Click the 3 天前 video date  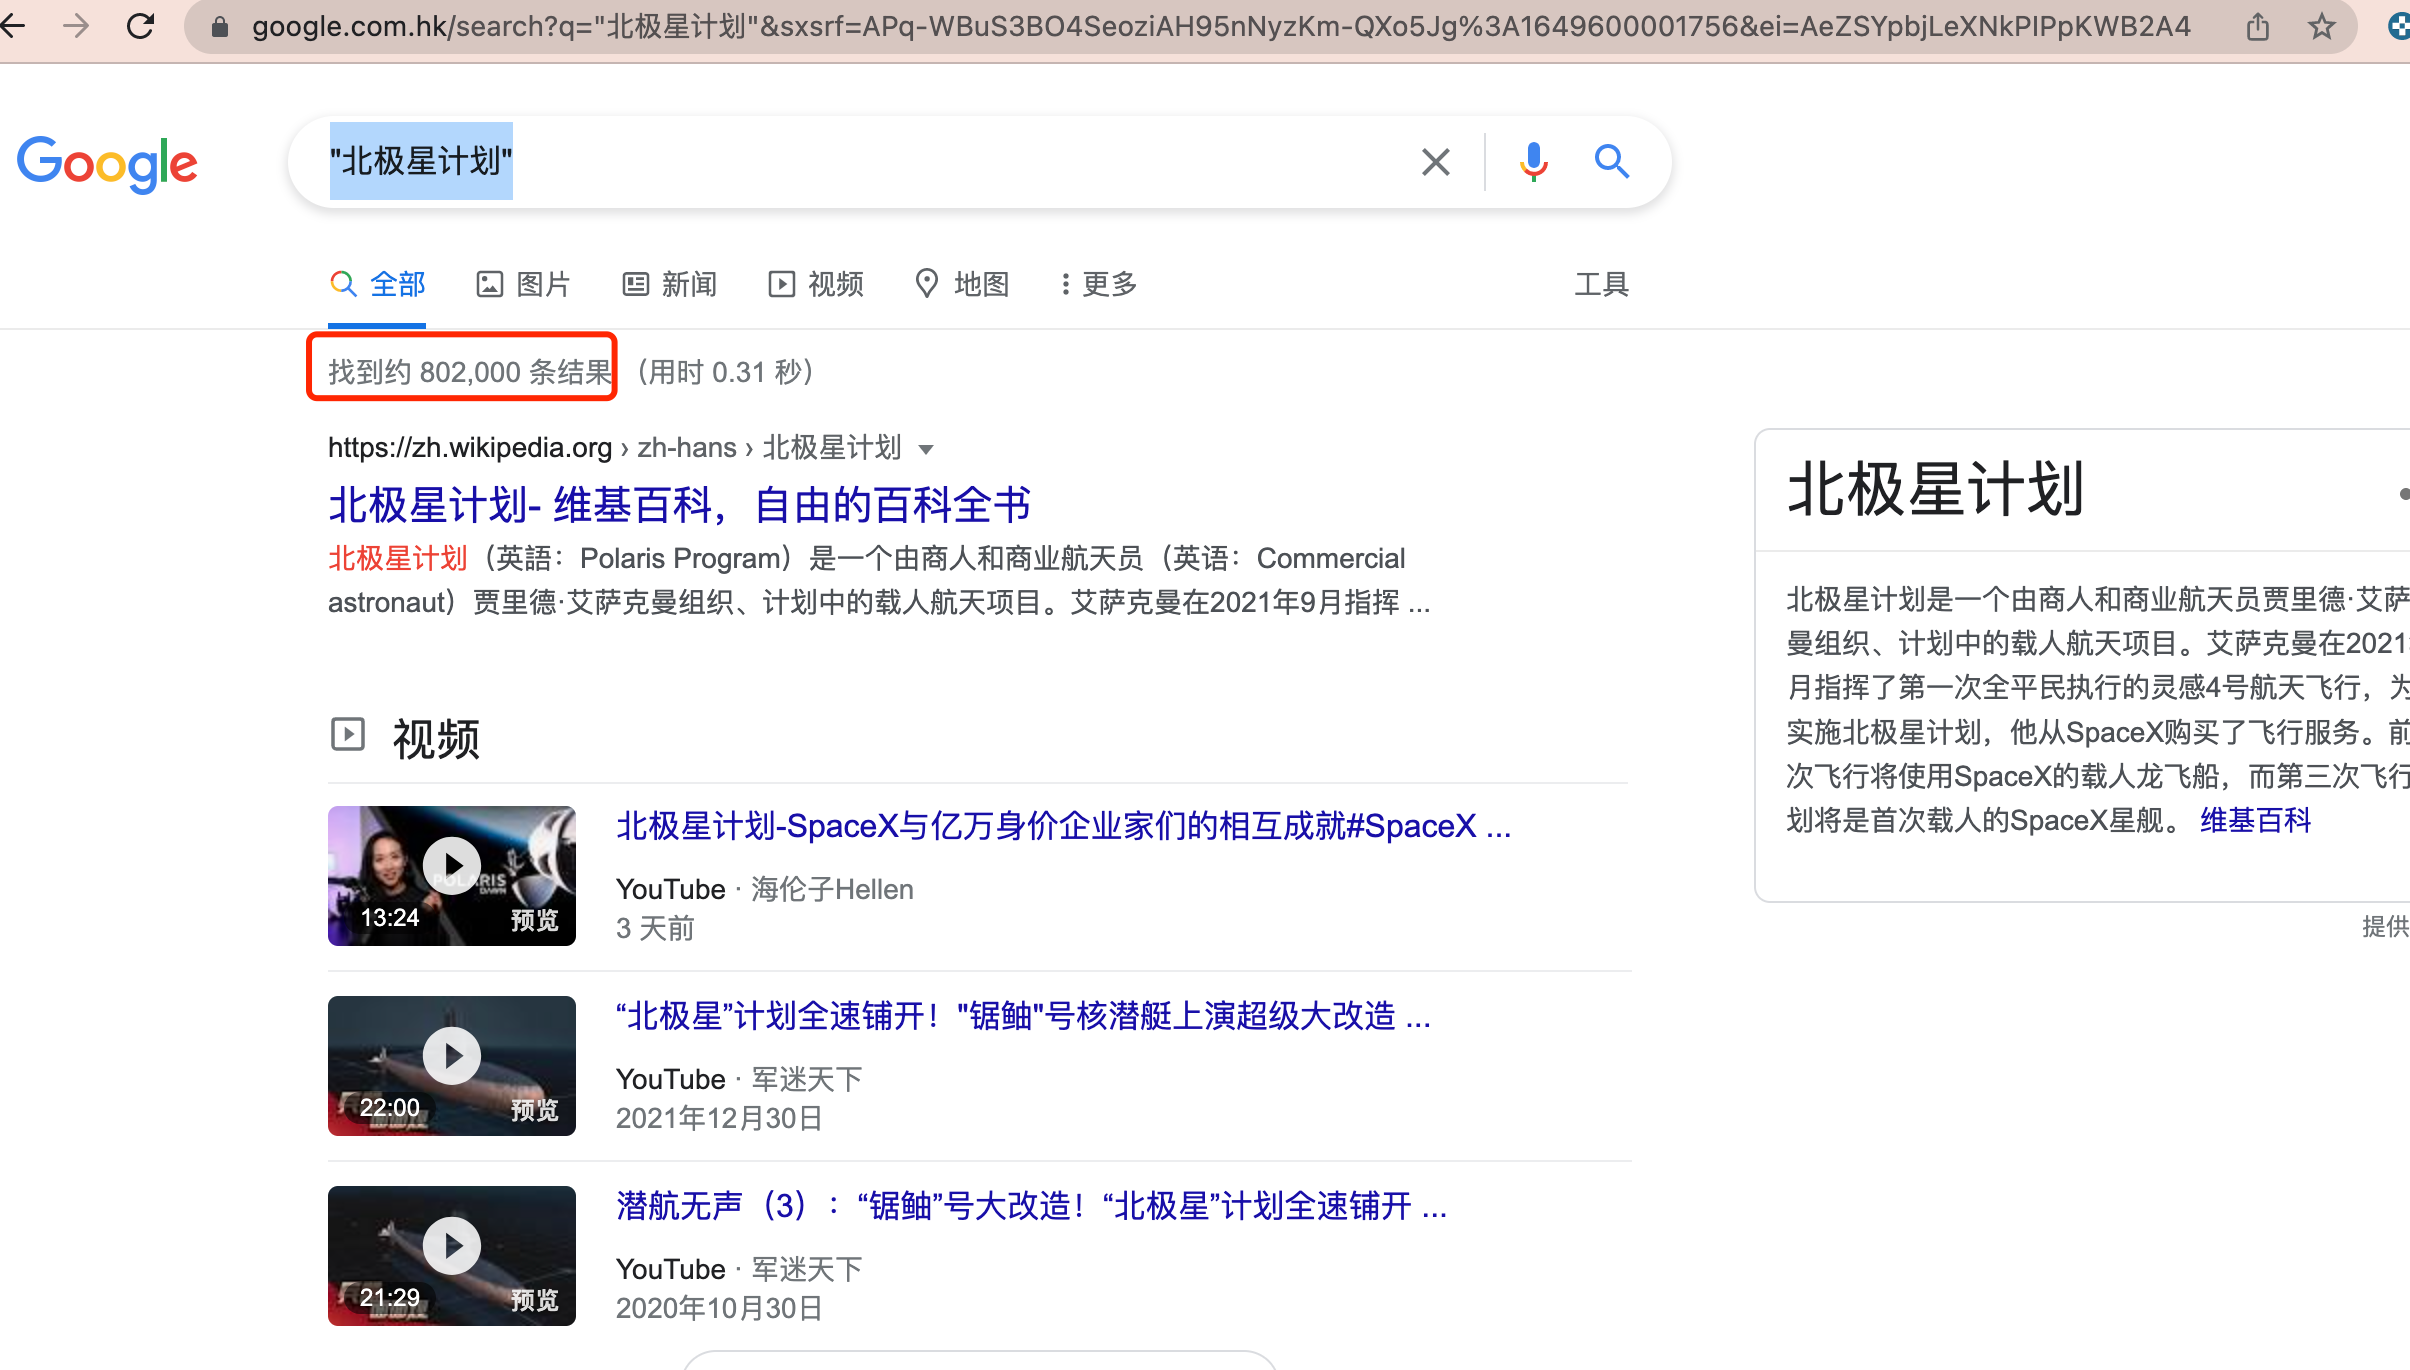[x=655, y=928]
